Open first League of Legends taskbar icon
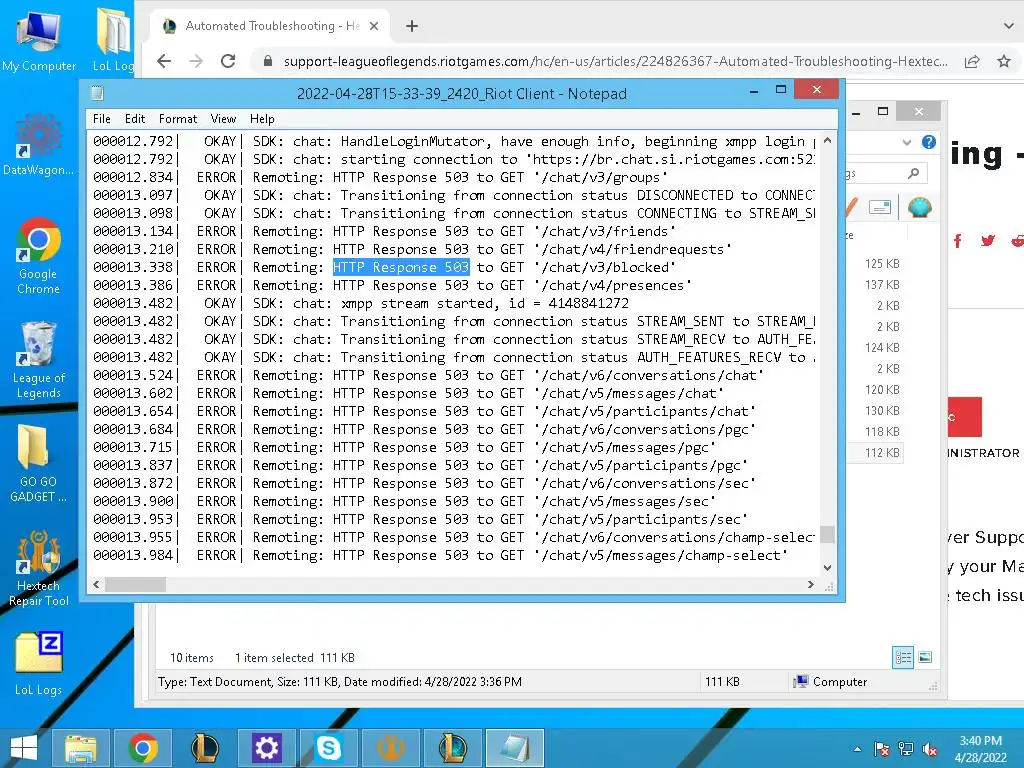 click(x=204, y=748)
